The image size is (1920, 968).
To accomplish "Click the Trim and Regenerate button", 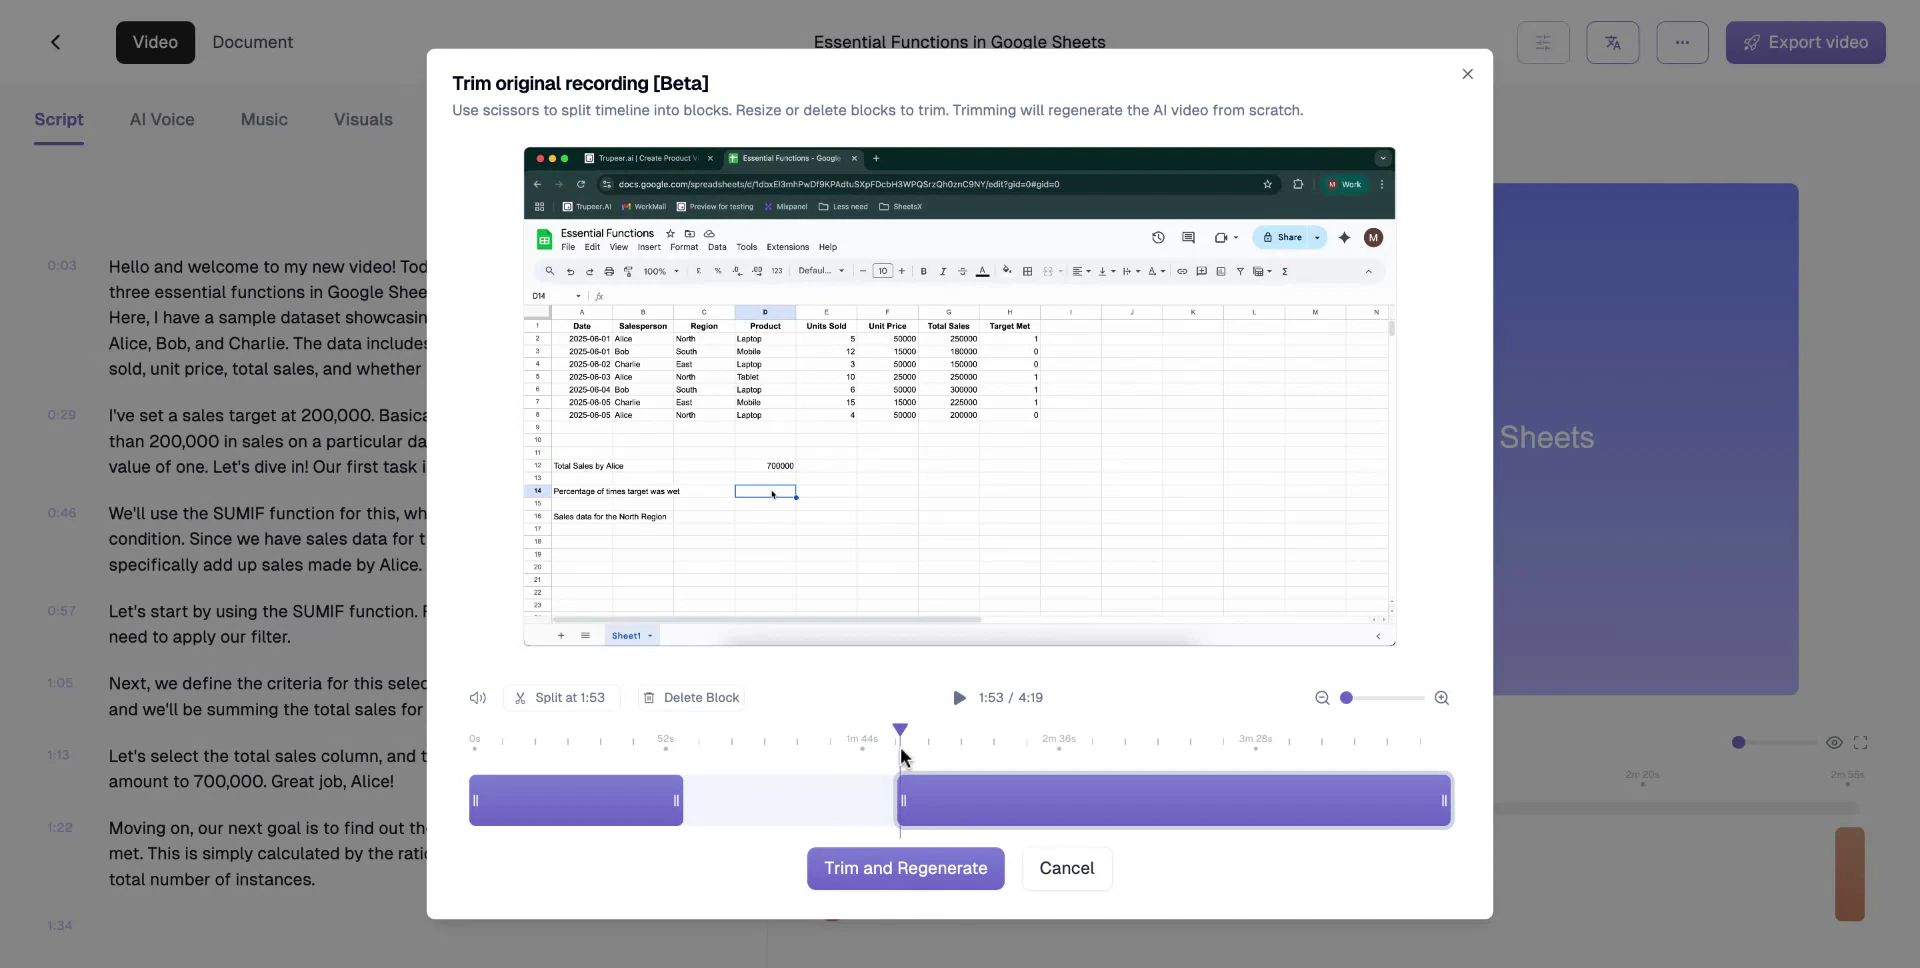I will 905,869.
